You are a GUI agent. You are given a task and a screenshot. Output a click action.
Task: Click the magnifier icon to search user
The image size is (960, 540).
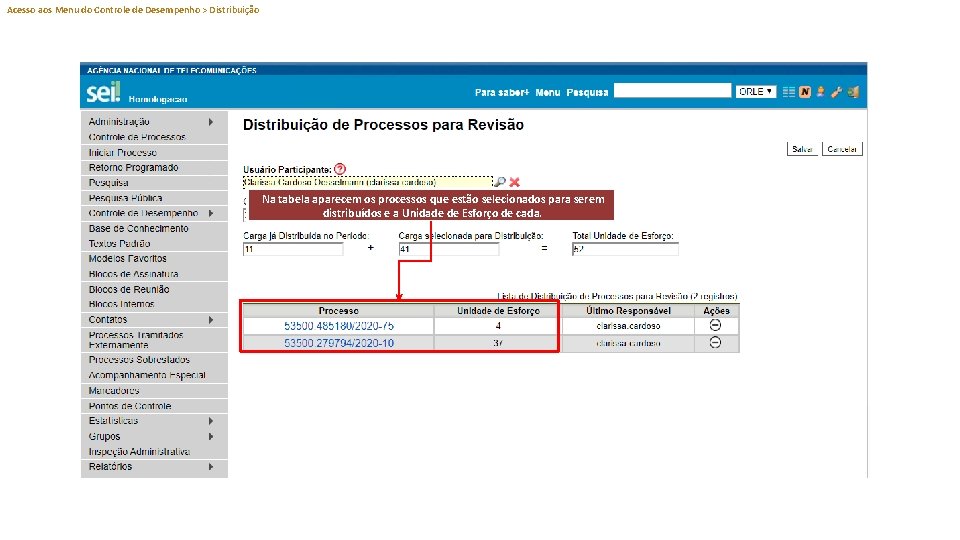[x=500, y=182]
